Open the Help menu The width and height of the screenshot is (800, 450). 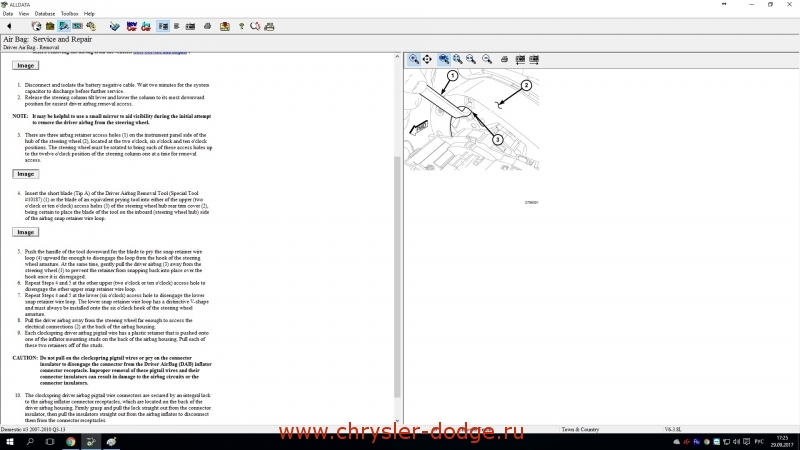click(x=89, y=14)
